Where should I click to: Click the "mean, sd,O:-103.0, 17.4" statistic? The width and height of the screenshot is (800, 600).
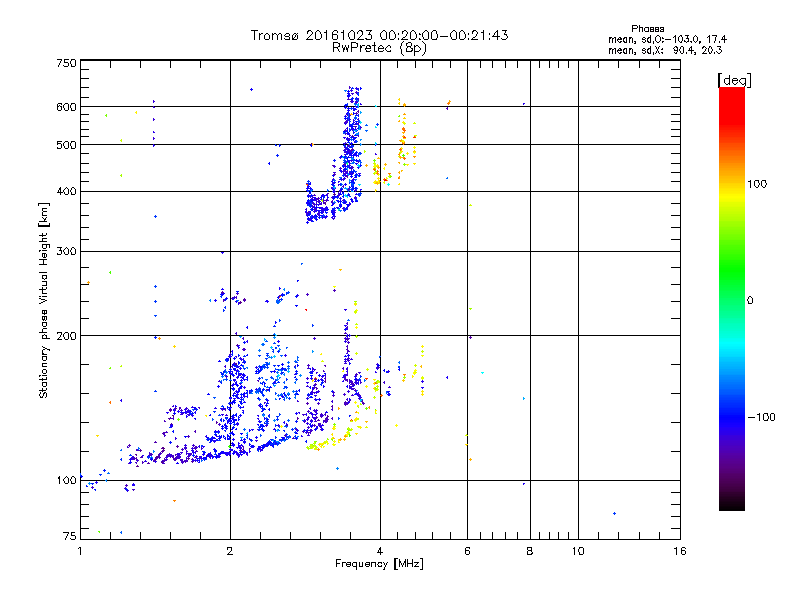point(667,40)
